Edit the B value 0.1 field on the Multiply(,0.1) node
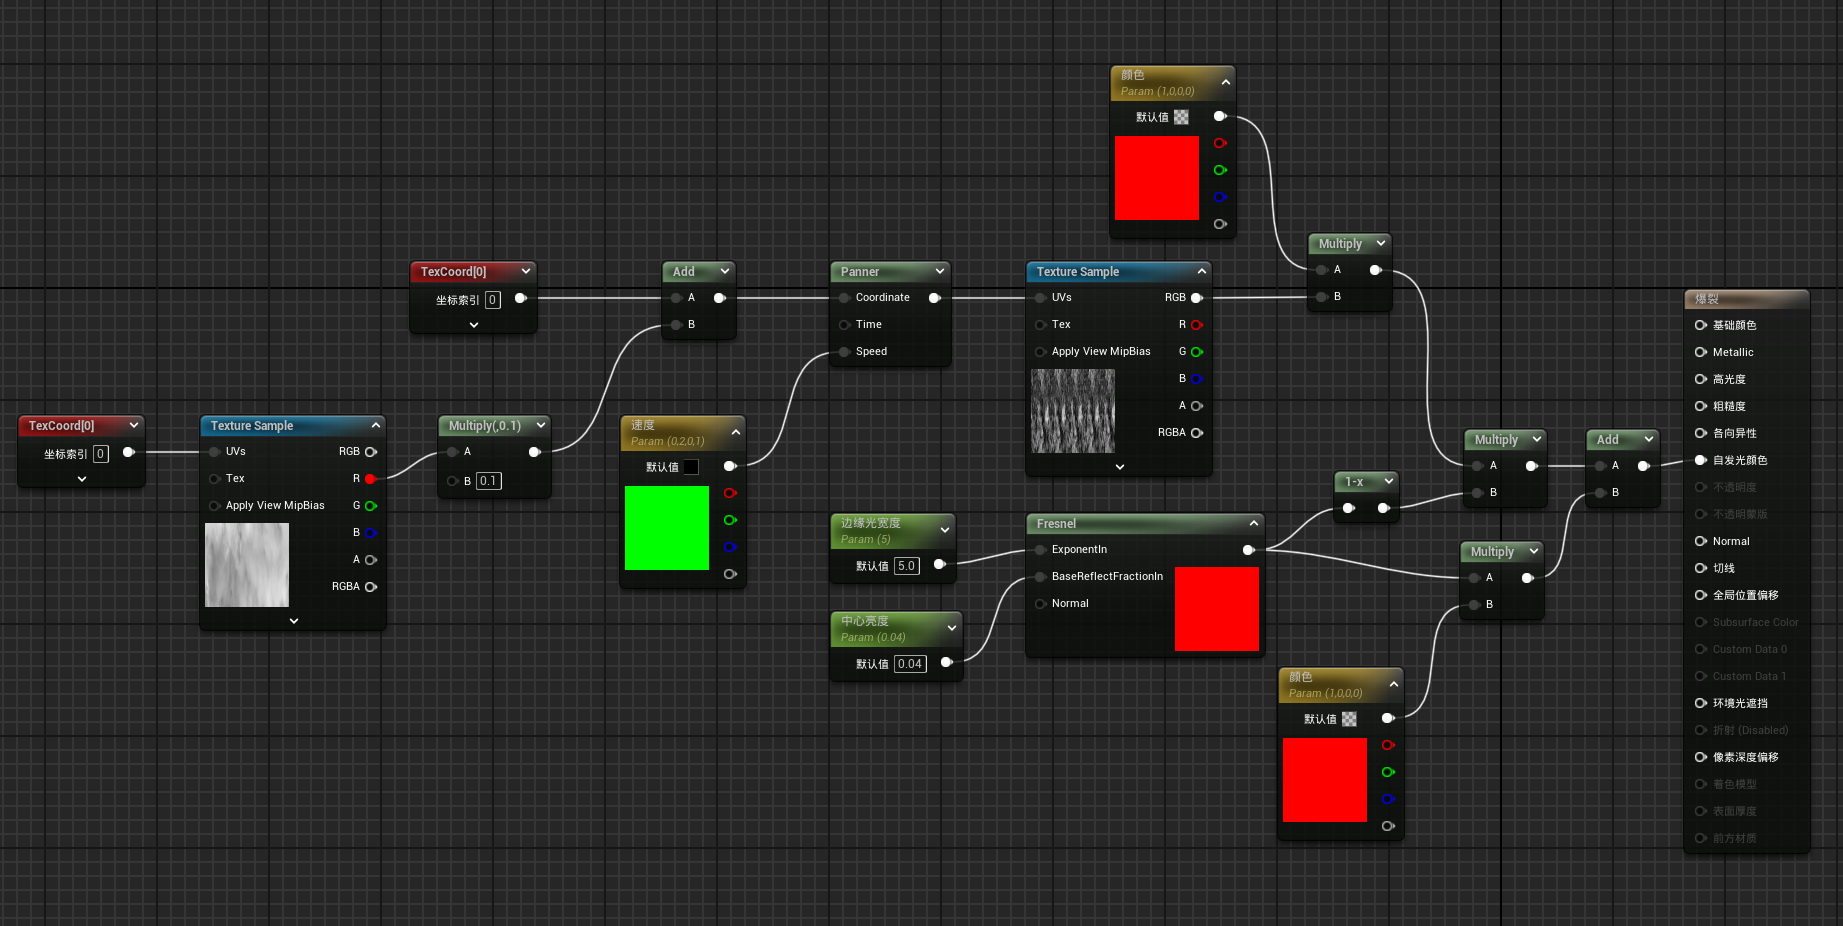The width and height of the screenshot is (1843, 926). 488,481
